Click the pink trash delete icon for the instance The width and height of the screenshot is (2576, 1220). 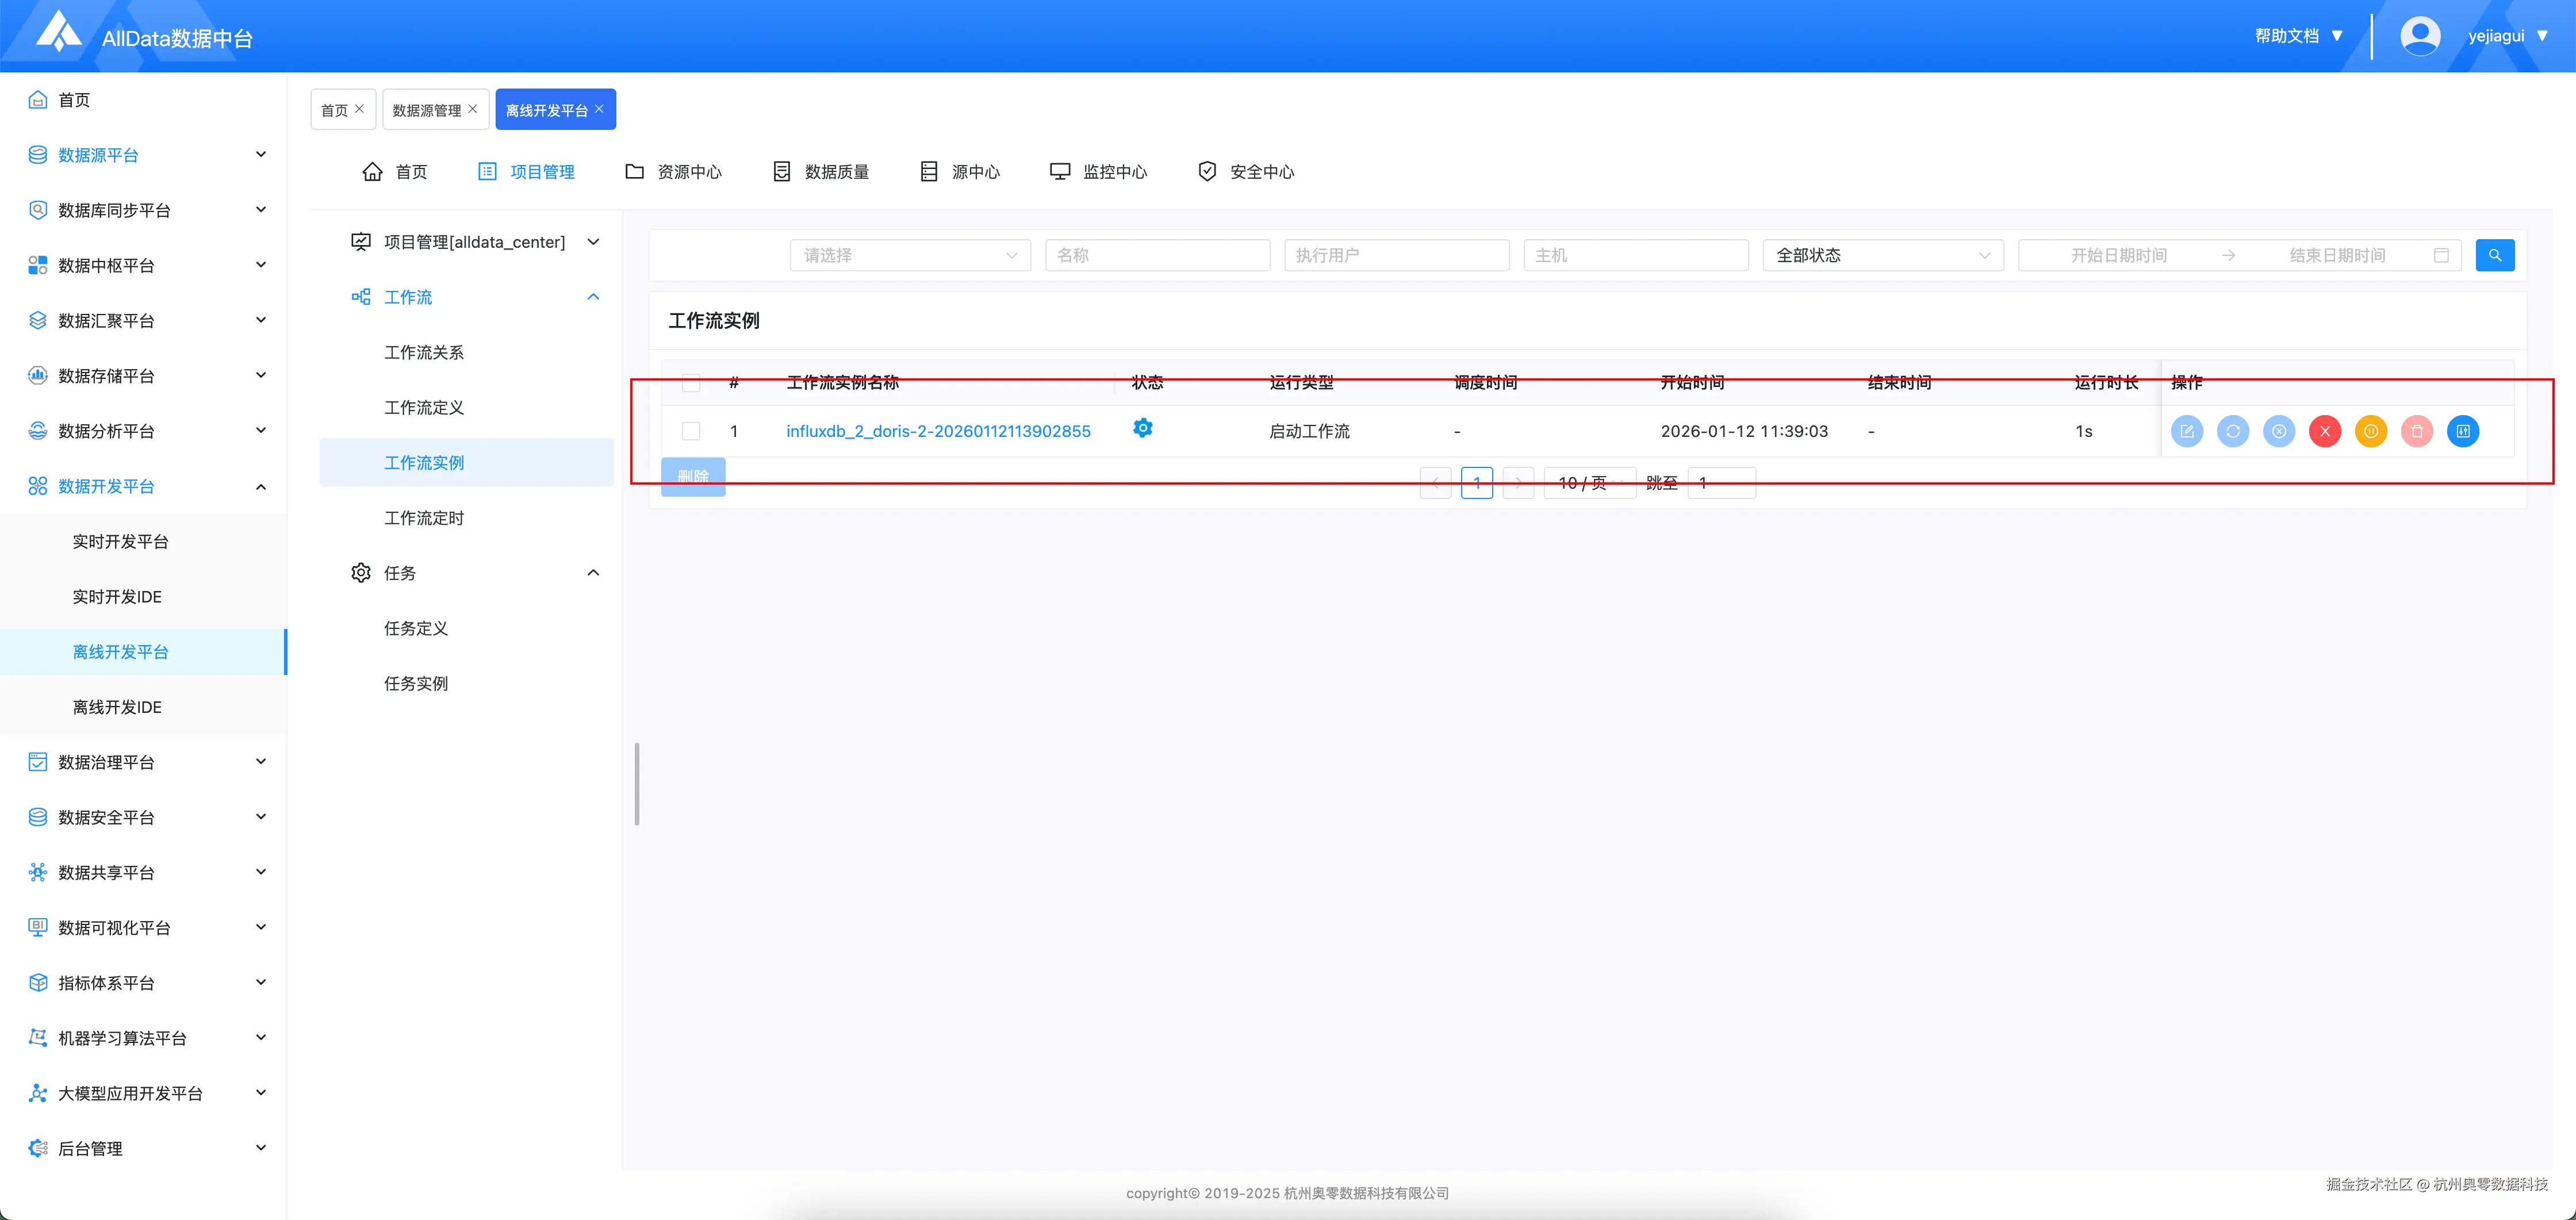pos(2417,431)
